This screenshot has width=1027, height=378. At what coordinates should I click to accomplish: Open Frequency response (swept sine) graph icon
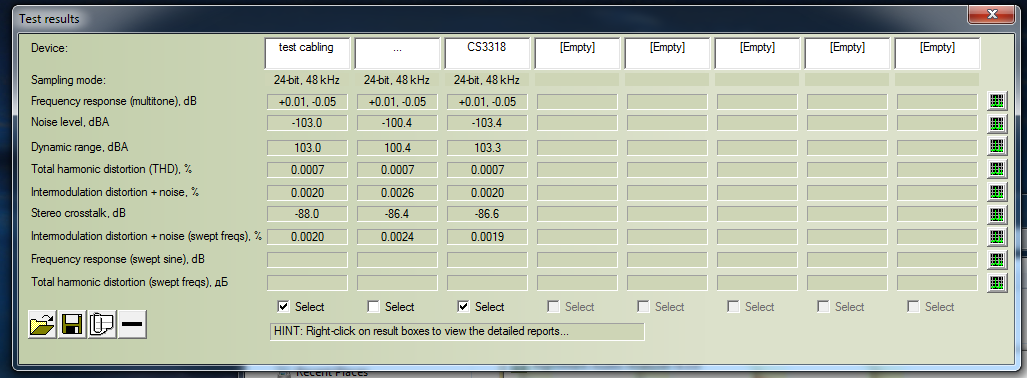996,260
